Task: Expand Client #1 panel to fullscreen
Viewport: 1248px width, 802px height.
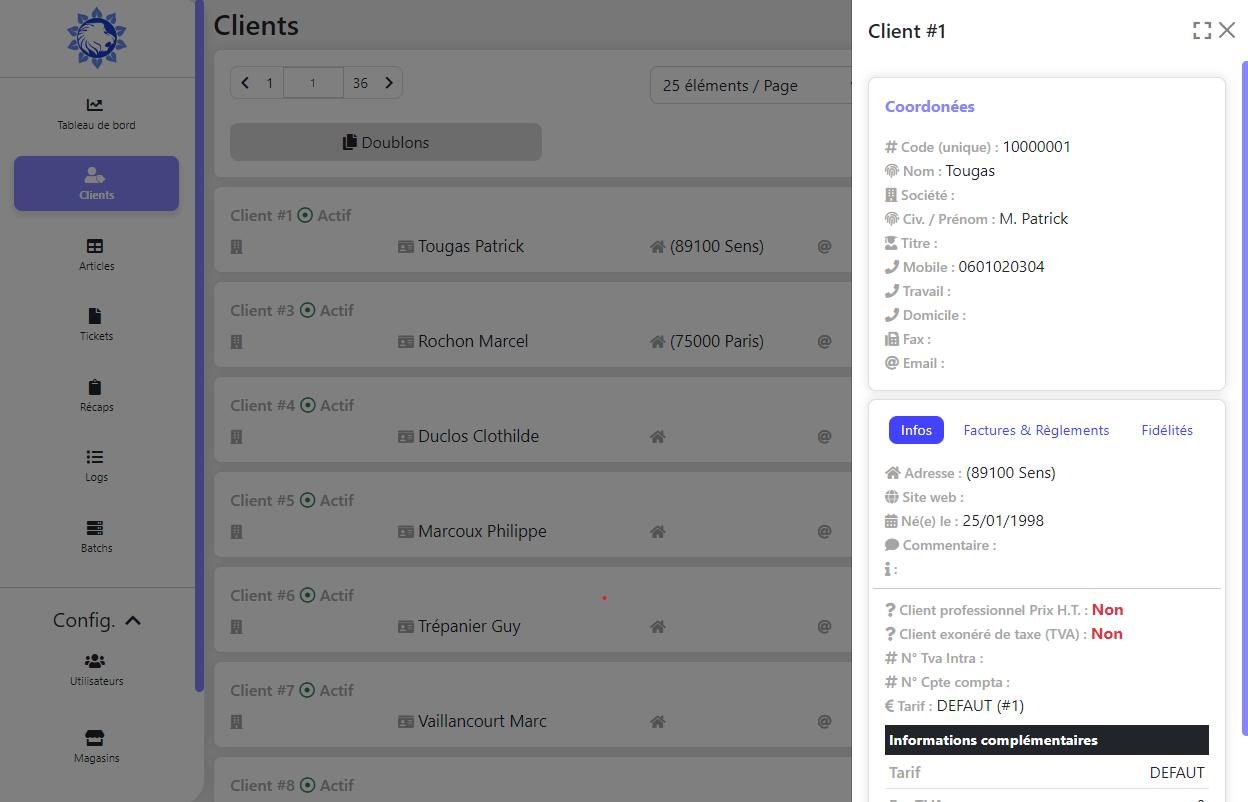Action: coord(1201,31)
